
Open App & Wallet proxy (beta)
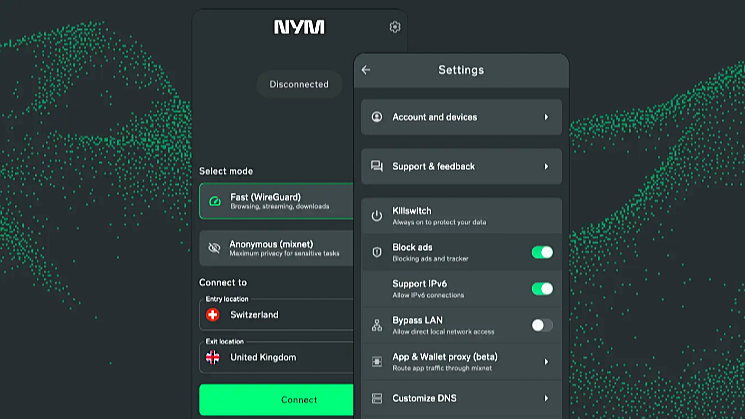click(461, 362)
